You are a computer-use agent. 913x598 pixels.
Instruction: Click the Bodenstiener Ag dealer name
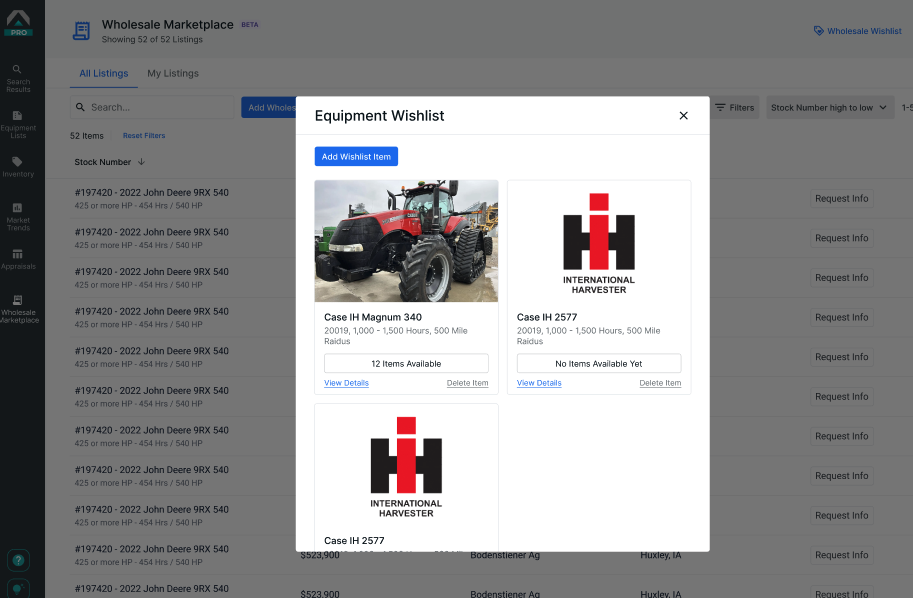505,555
